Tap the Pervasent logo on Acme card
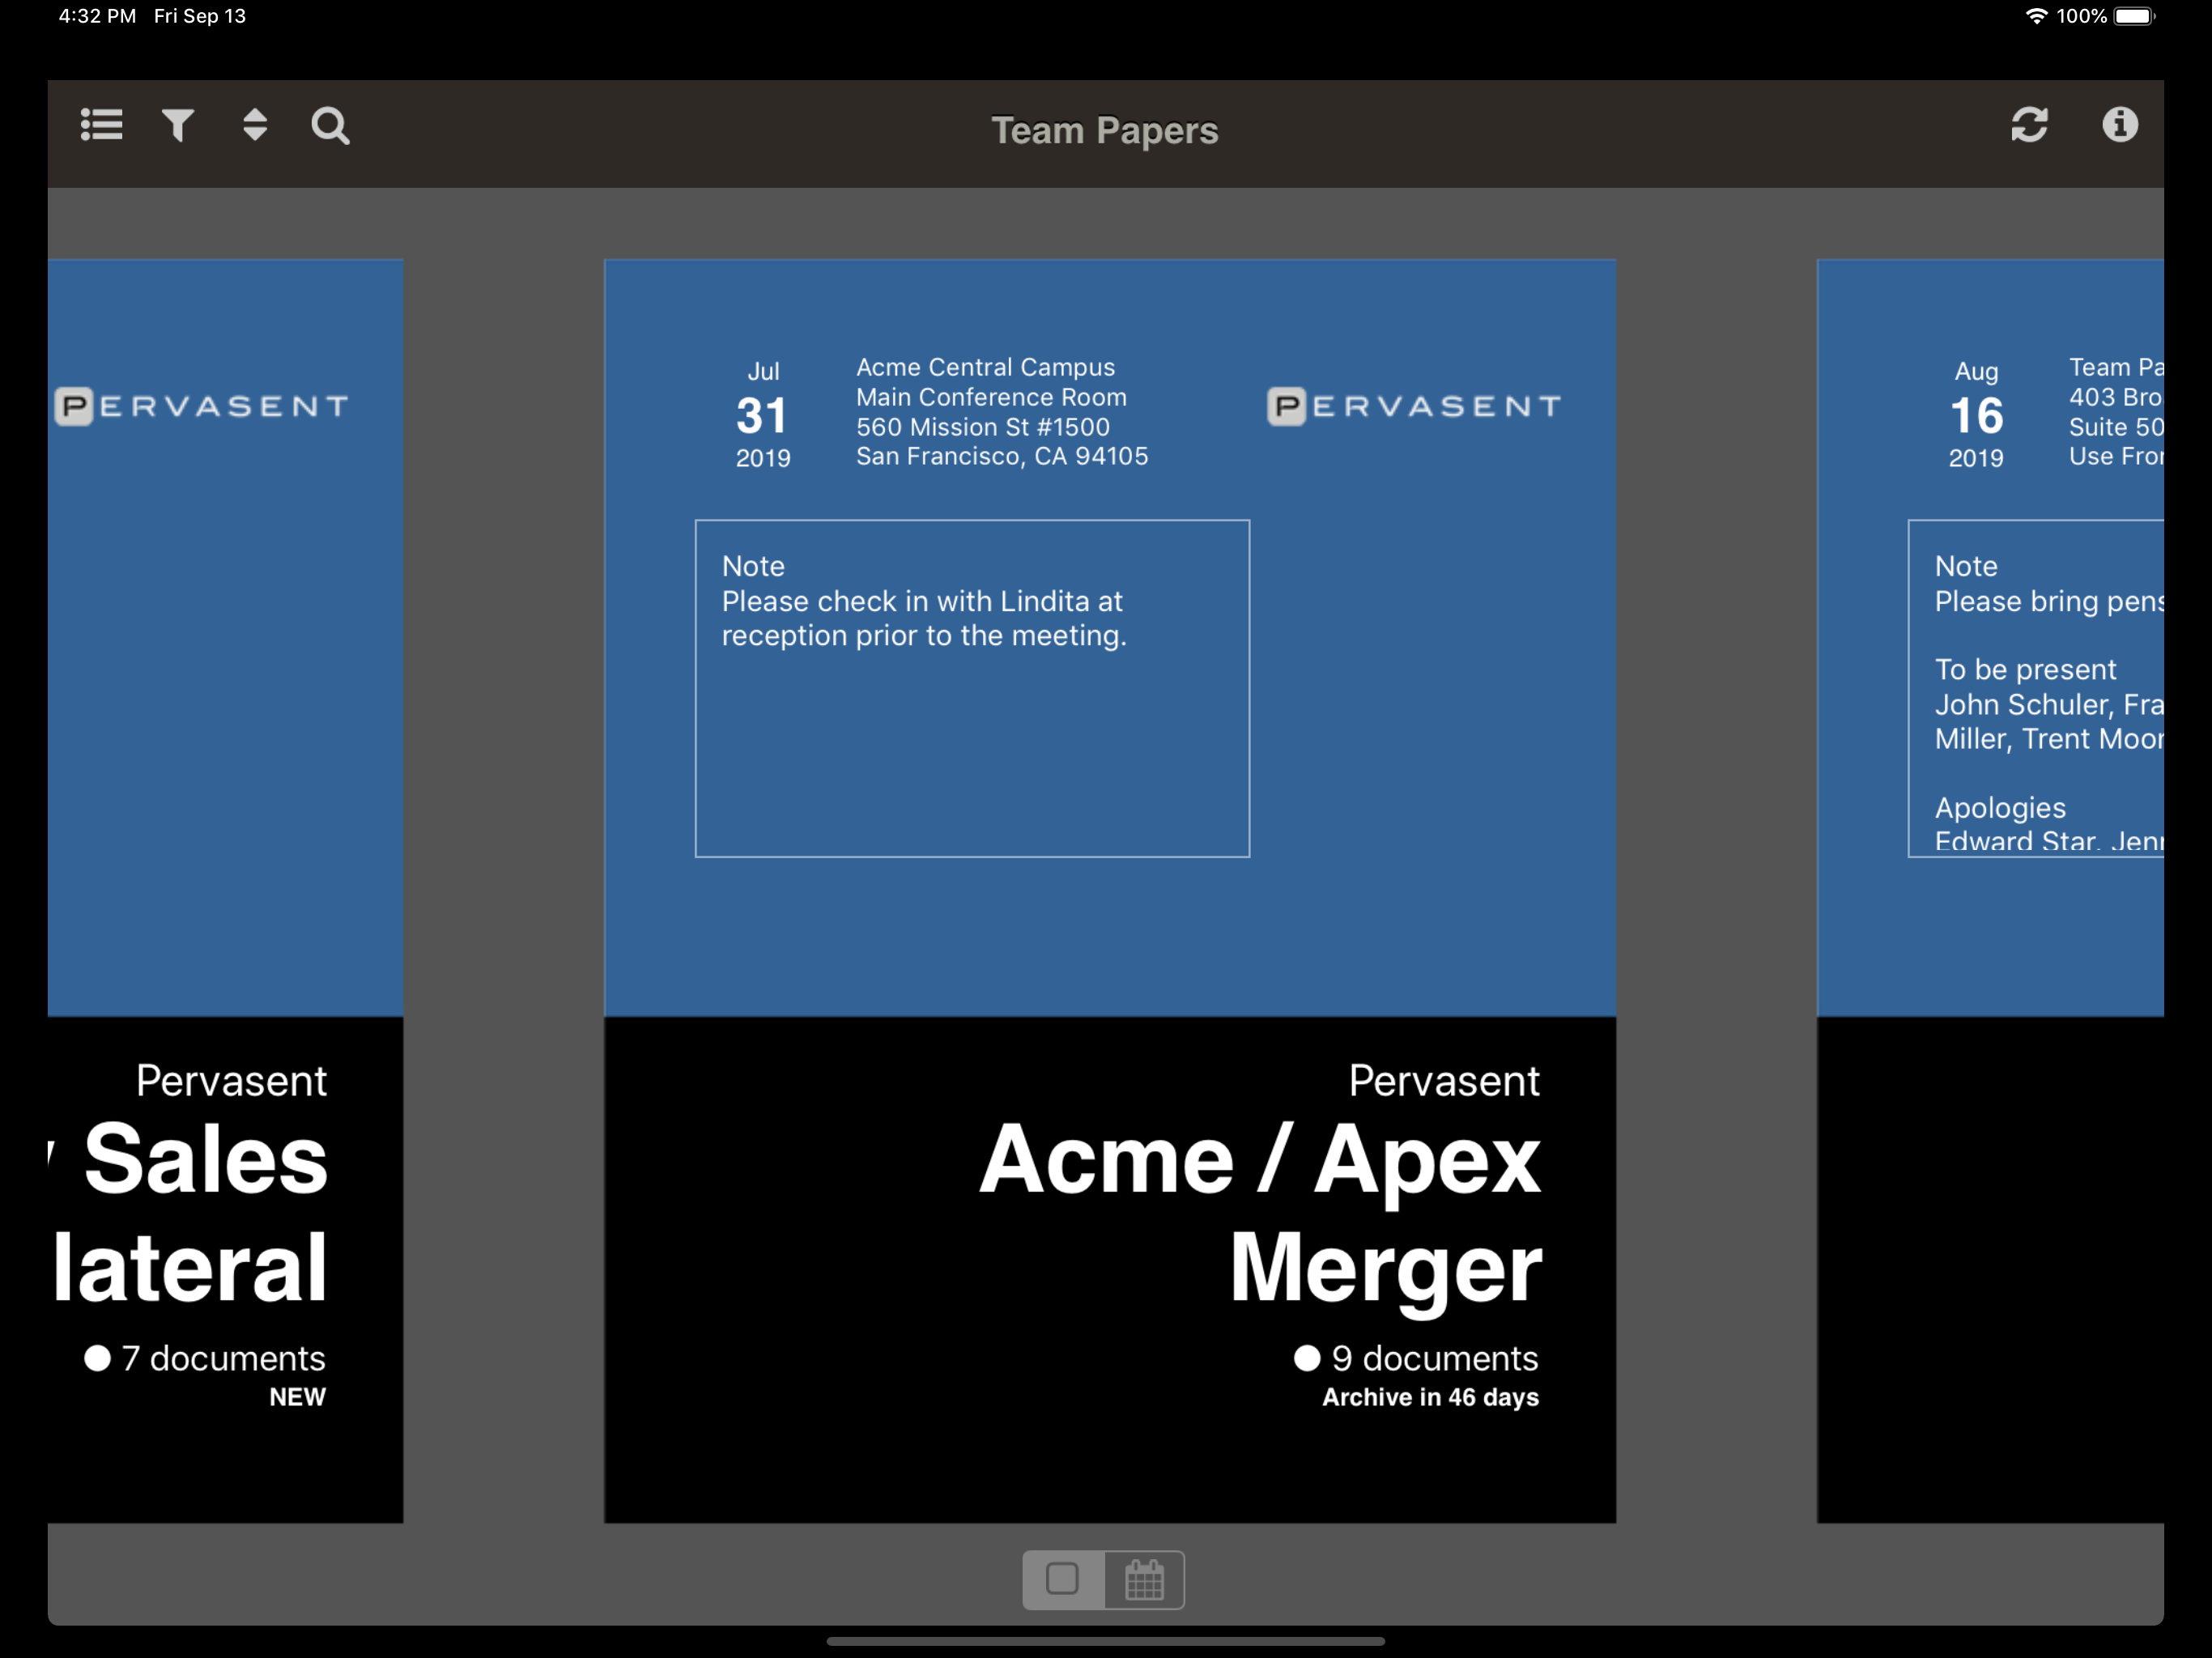Screen dimensions: 2212x1658 (x=1414, y=406)
